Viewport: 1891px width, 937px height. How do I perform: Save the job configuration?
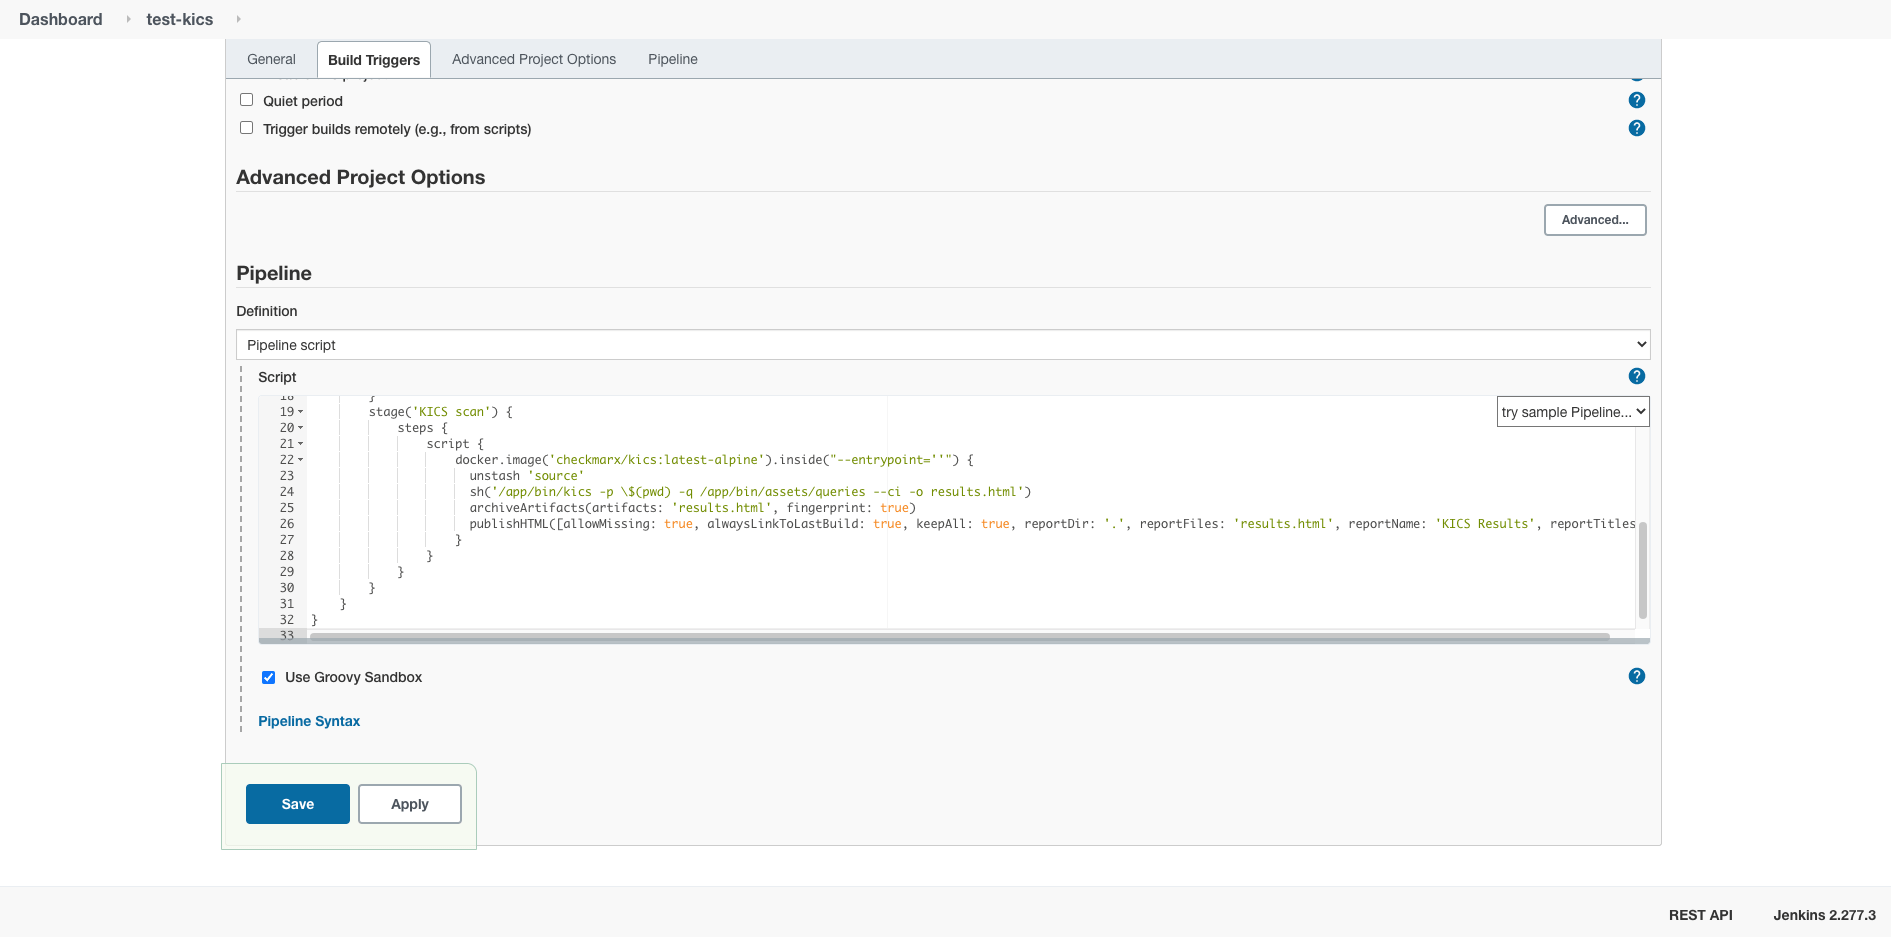(297, 803)
